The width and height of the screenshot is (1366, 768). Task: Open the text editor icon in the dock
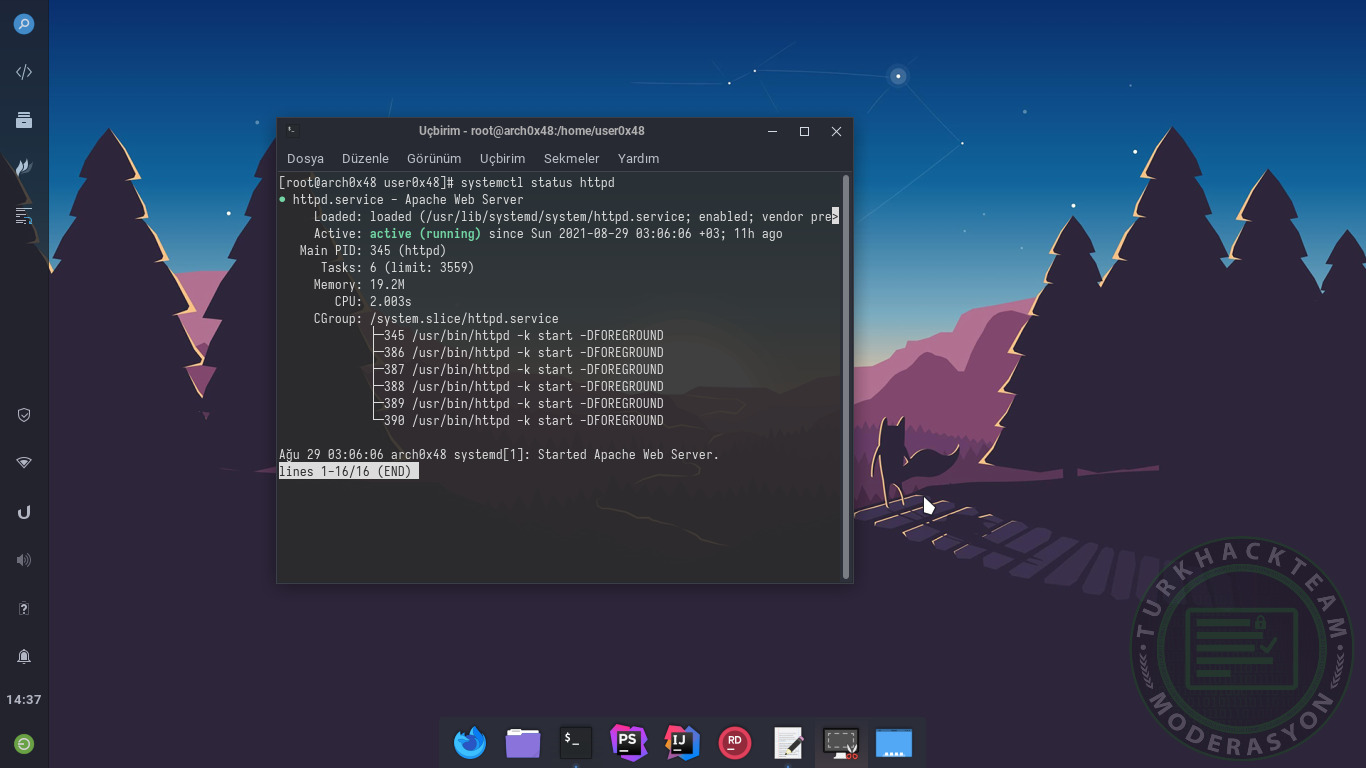coord(788,743)
